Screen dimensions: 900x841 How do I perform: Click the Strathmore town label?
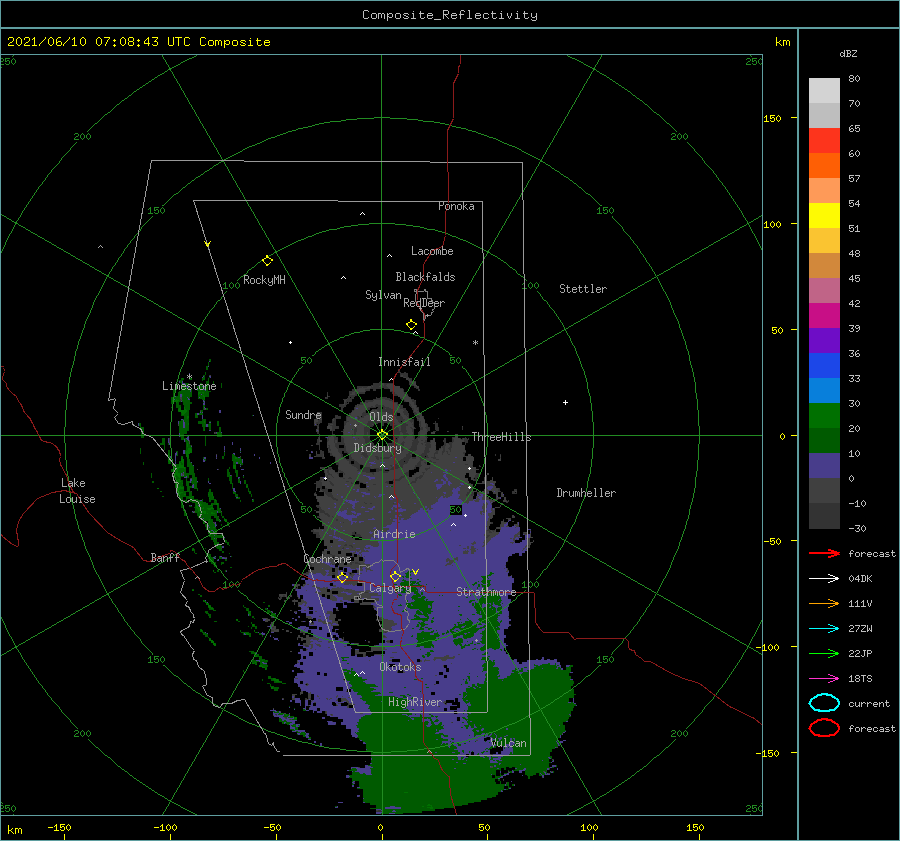[x=486, y=592]
